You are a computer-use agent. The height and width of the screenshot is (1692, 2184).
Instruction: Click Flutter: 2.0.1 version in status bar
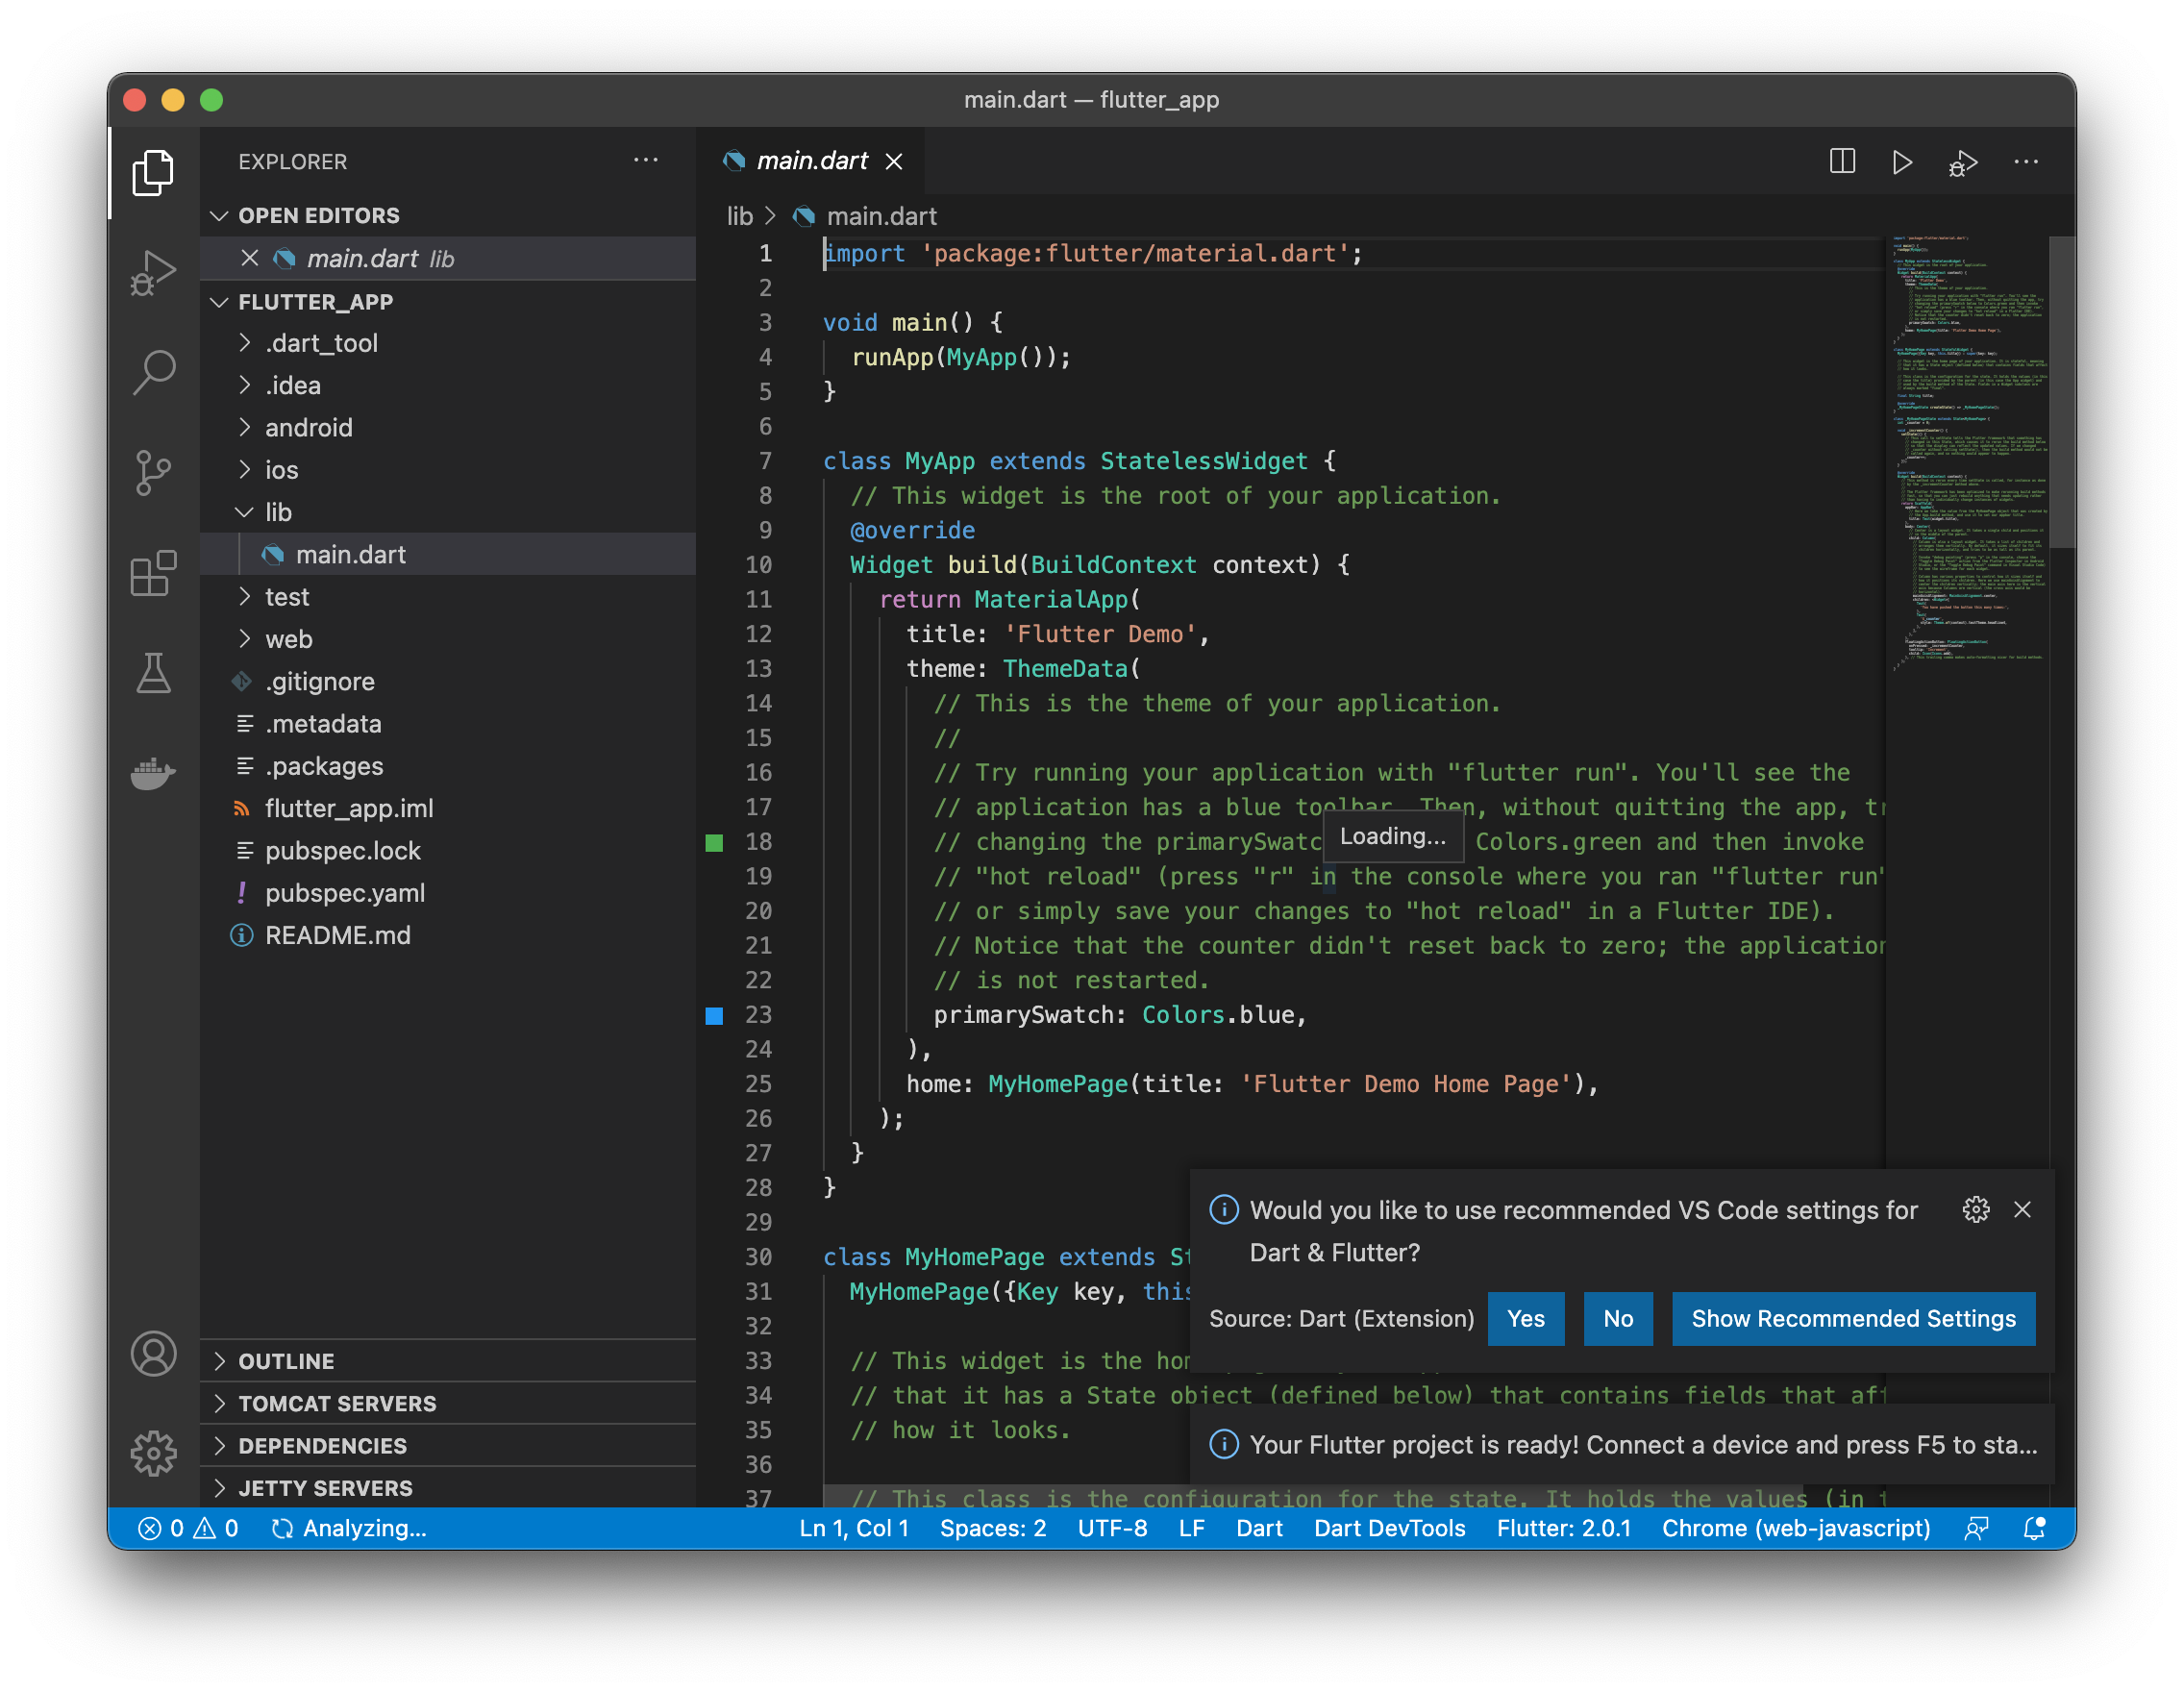1563,1528
